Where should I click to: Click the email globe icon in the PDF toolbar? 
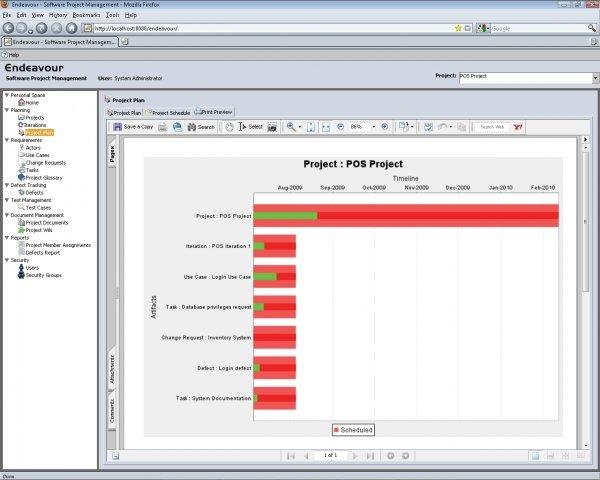pos(178,127)
